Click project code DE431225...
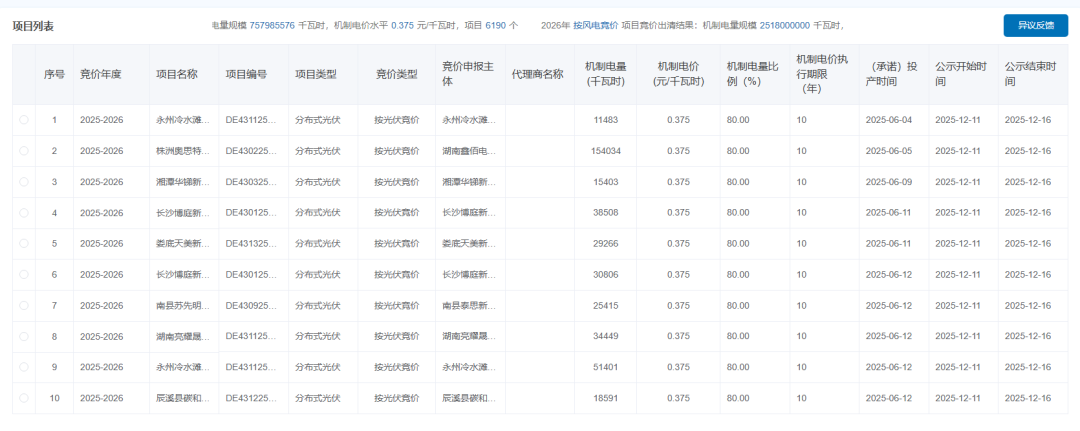Image resolution: width=1080 pixels, height=431 pixels. click(x=251, y=398)
